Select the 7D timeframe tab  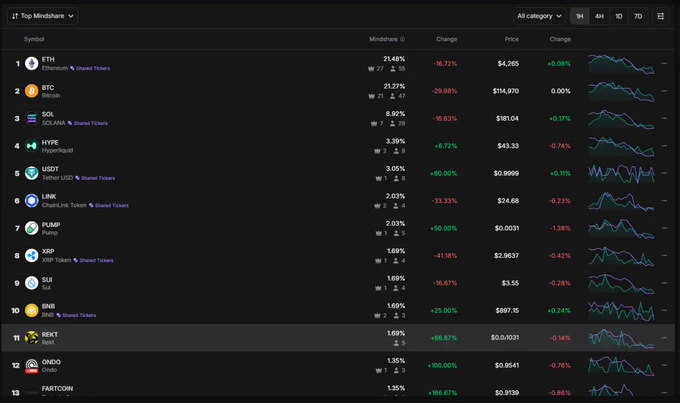pyautogui.click(x=638, y=16)
